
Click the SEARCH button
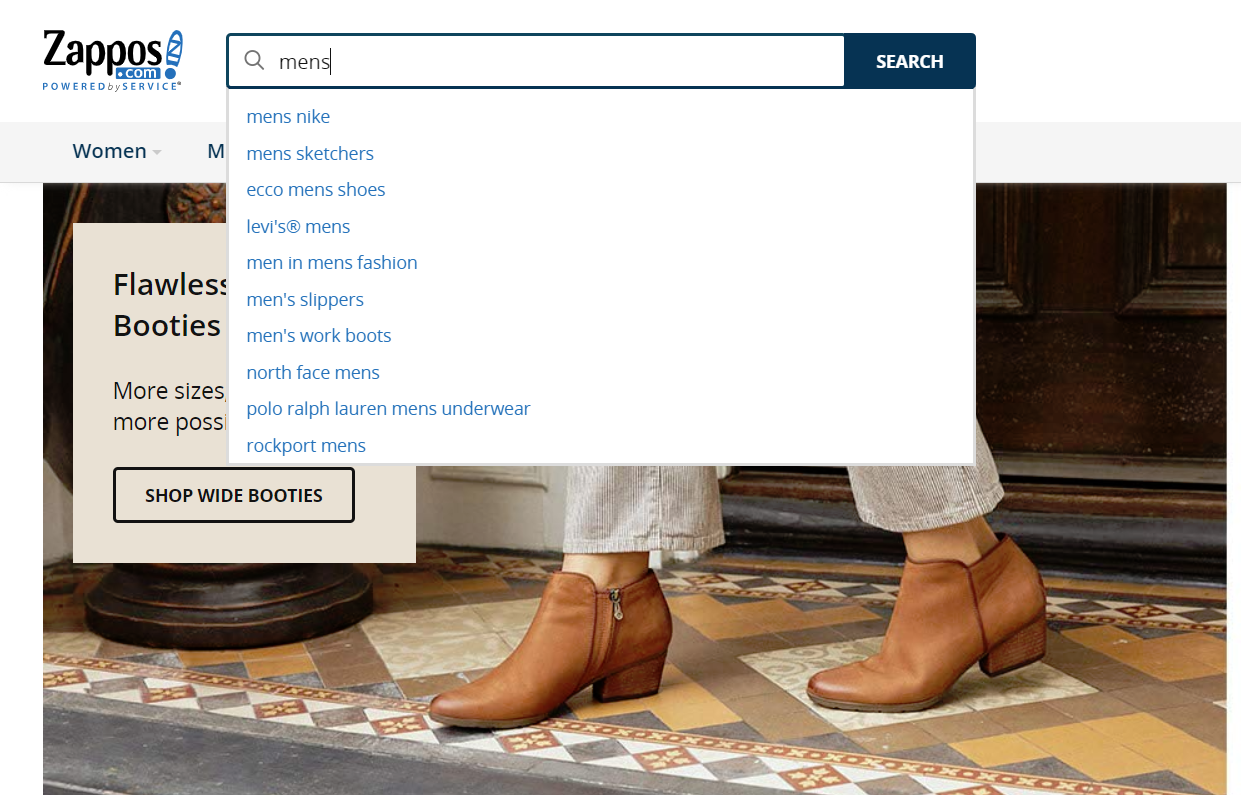coord(909,61)
